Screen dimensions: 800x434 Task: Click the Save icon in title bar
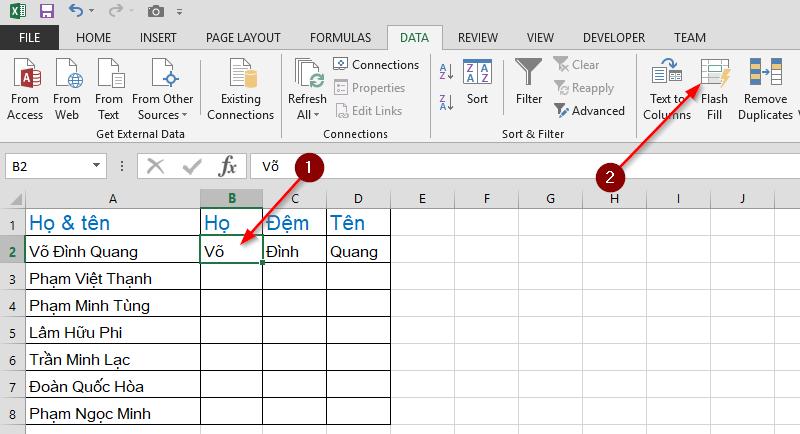click(x=47, y=12)
